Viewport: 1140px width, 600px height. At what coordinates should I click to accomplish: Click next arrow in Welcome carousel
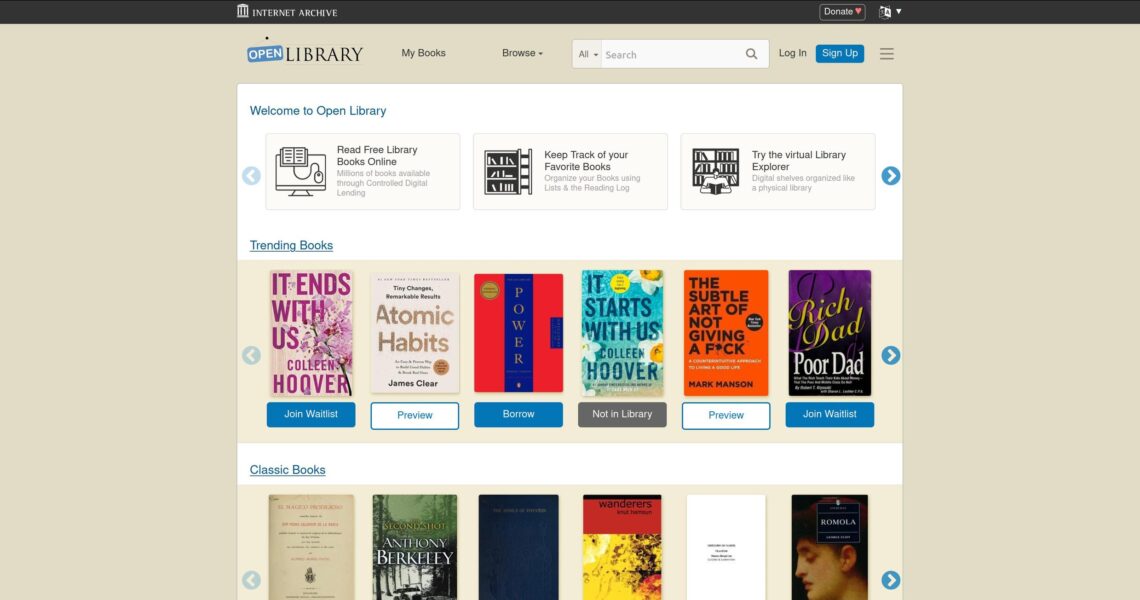pos(891,175)
